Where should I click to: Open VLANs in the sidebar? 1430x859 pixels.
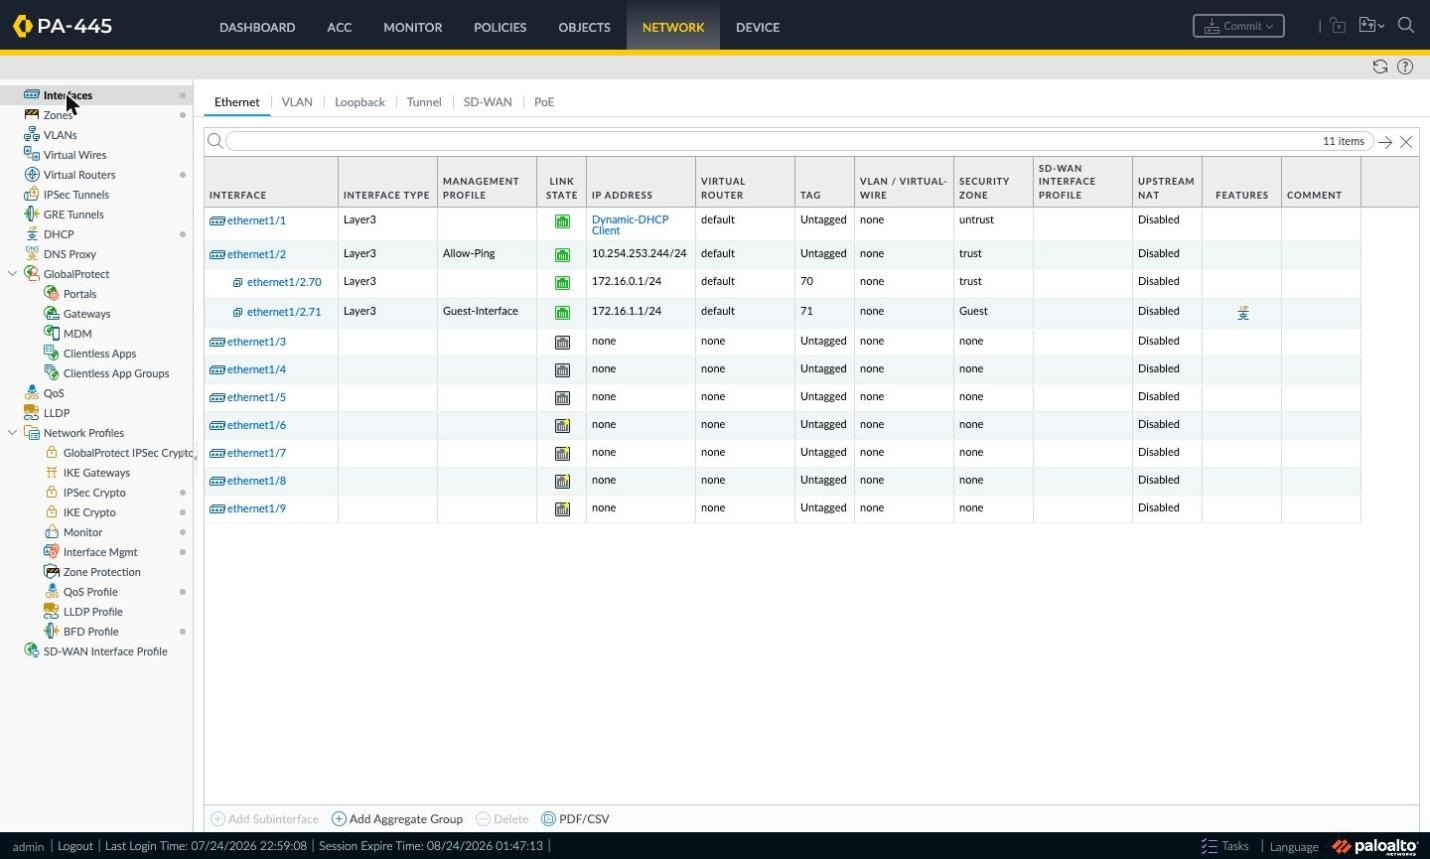tap(60, 135)
